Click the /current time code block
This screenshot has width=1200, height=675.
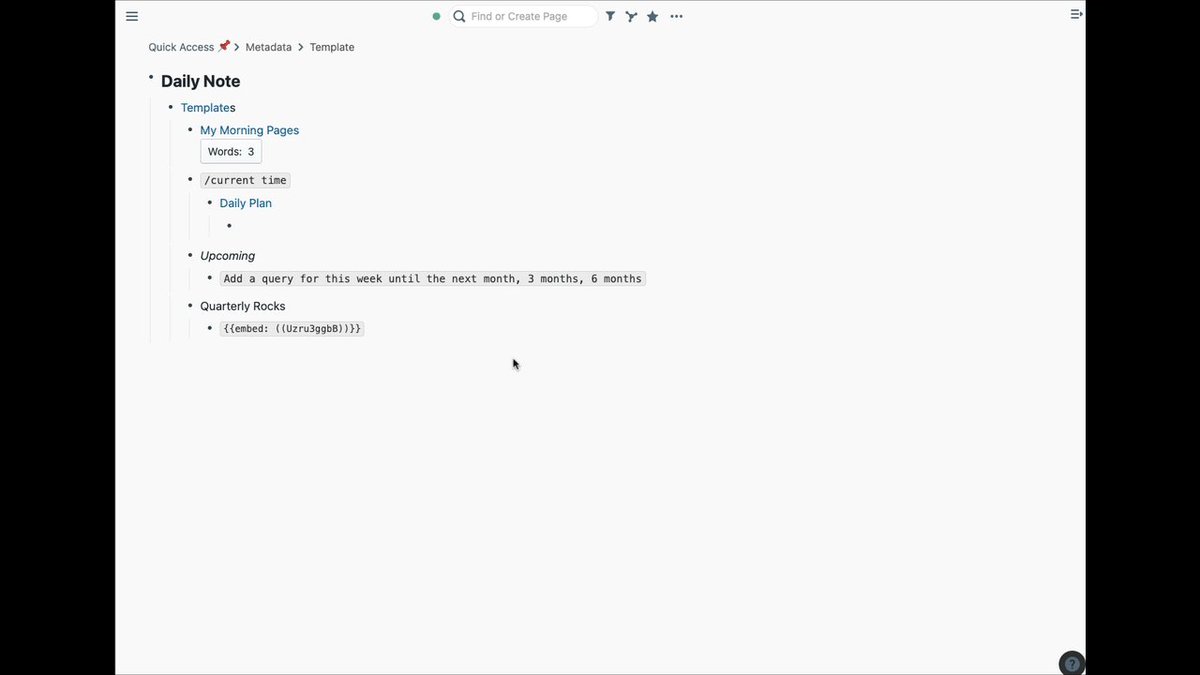point(245,180)
